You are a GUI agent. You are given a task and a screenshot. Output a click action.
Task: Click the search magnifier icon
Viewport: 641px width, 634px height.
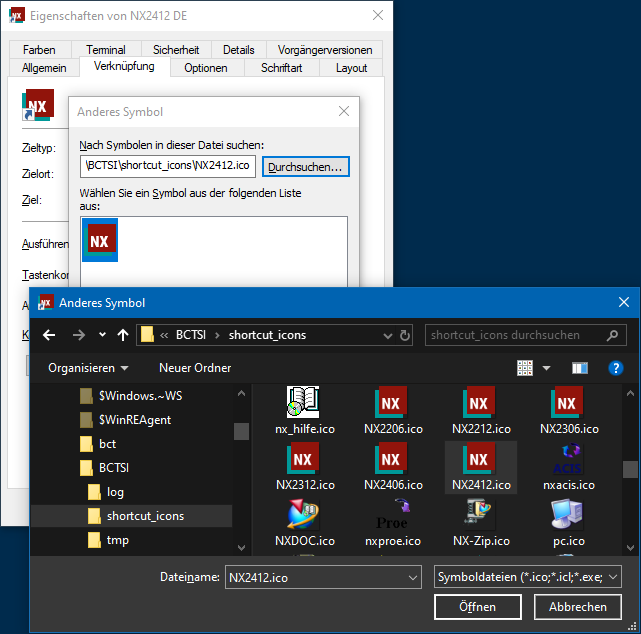tap(612, 336)
